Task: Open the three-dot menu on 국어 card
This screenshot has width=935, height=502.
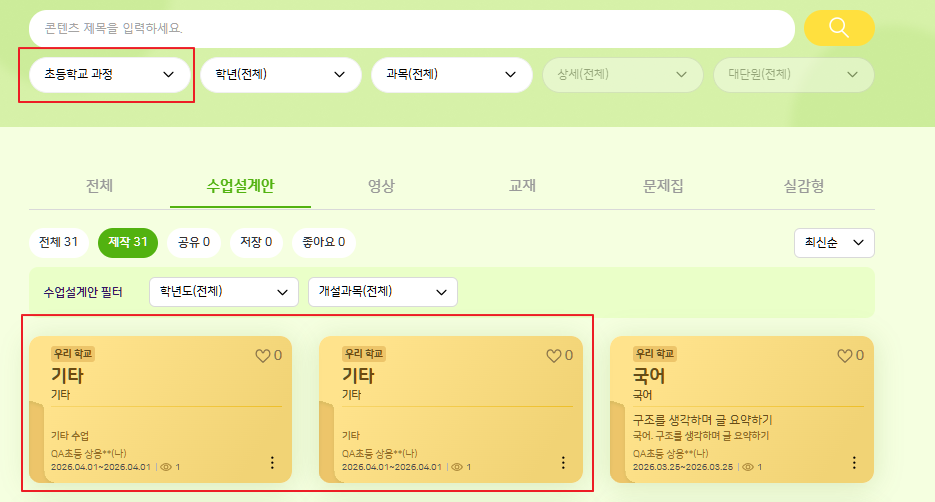Action: point(854,462)
